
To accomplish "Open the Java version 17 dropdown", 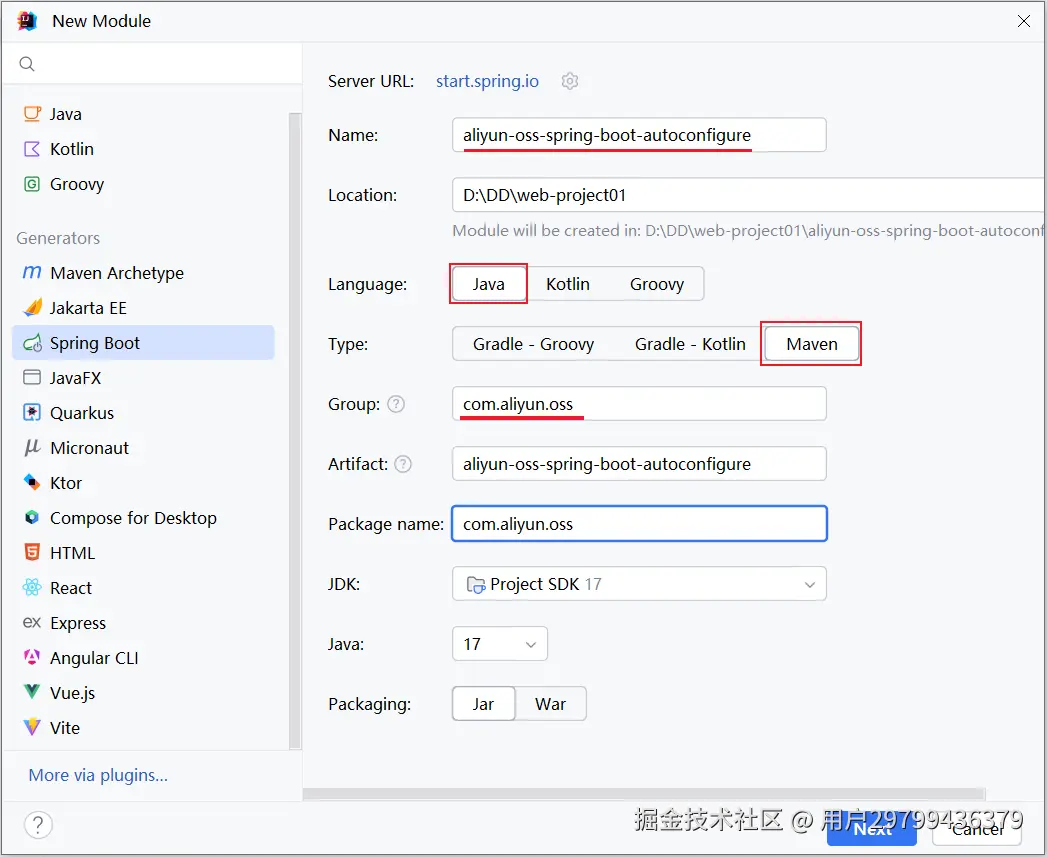I will [499, 644].
